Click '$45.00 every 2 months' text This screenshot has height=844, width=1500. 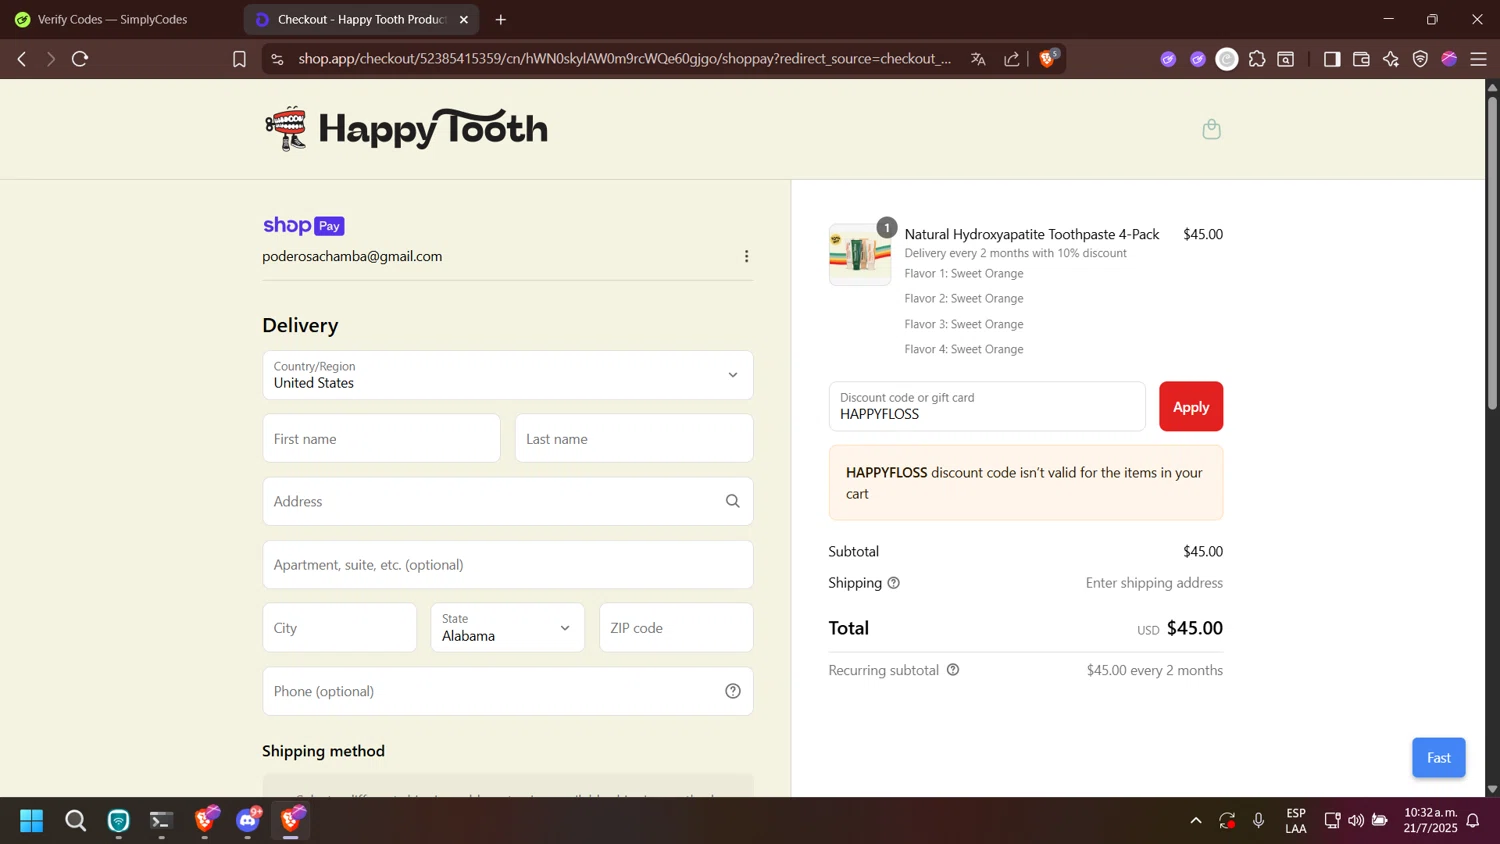pyautogui.click(x=1155, y=670)
